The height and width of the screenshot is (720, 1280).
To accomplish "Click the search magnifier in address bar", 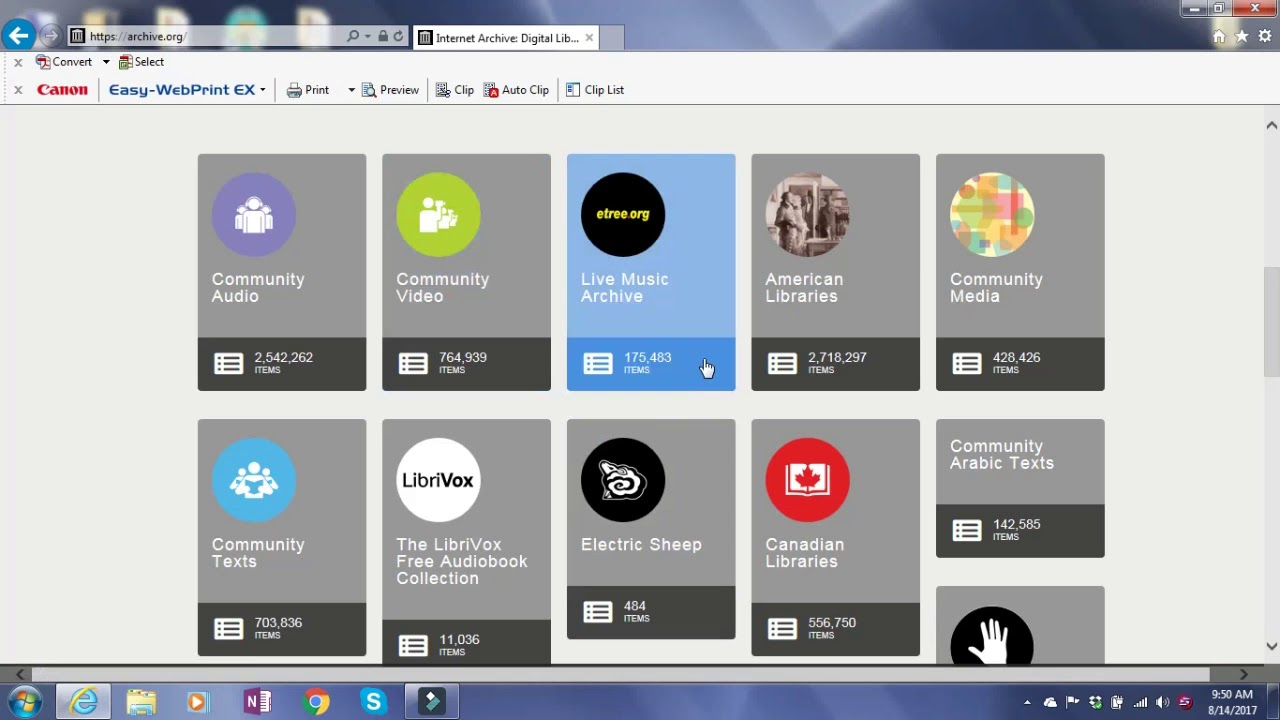I will point(352,36).
